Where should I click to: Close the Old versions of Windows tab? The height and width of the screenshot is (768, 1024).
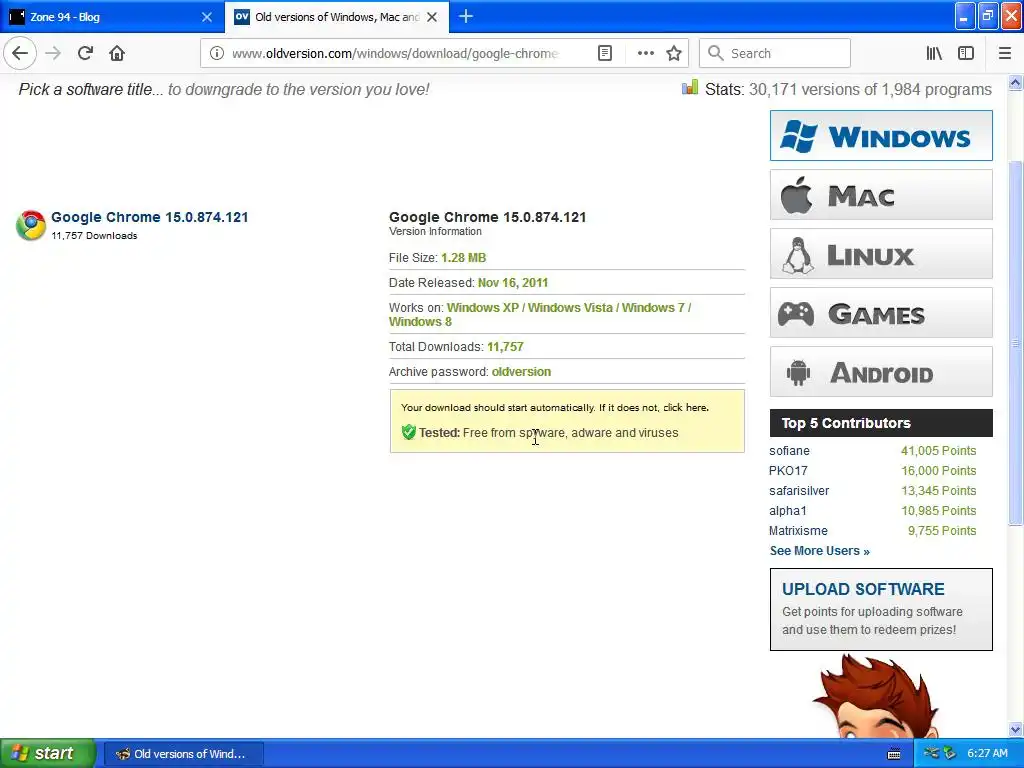[x=432, y=17]
